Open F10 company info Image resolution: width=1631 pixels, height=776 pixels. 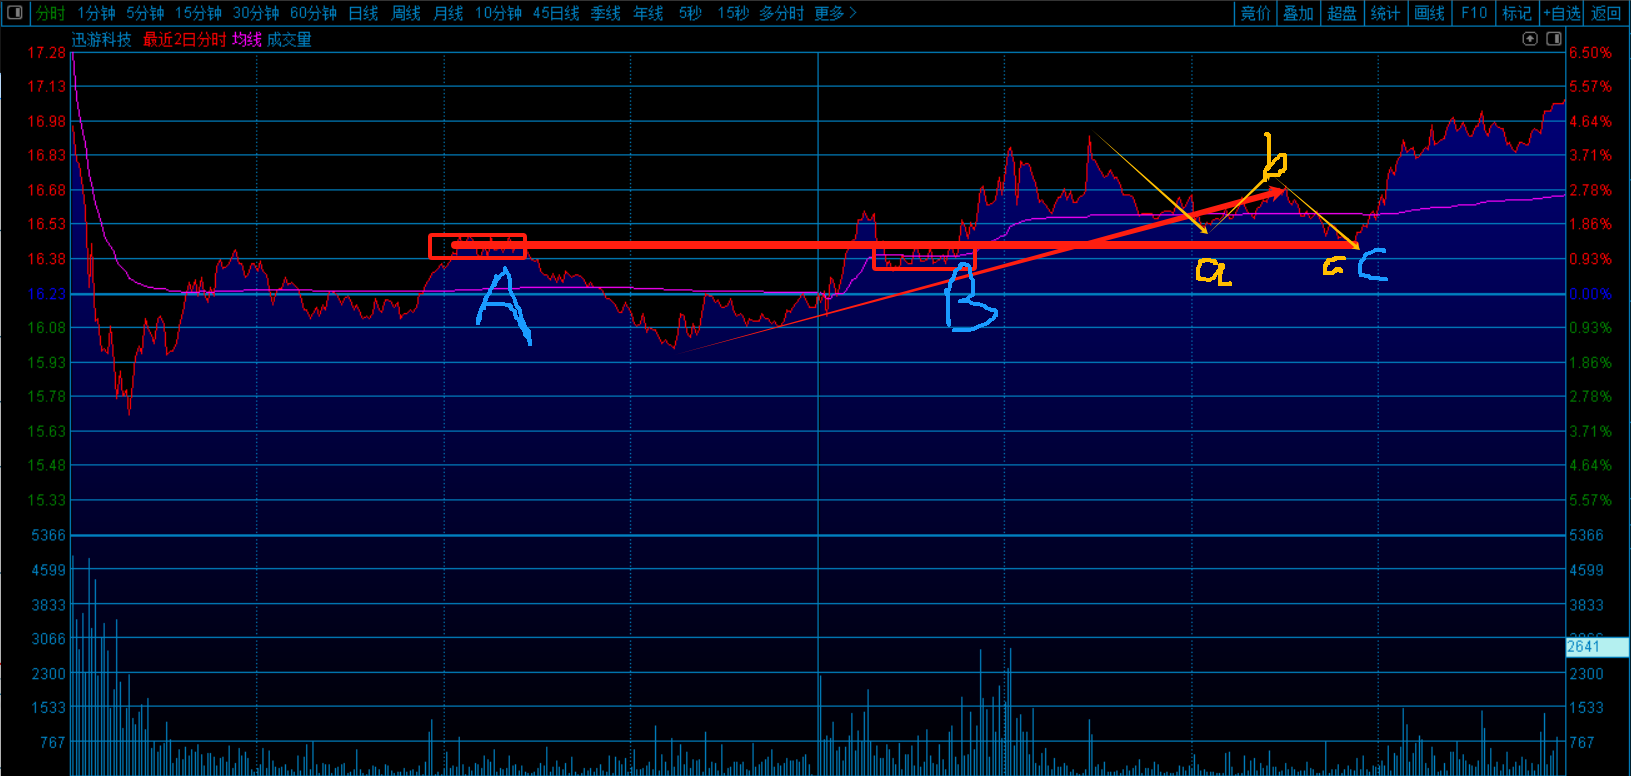click(x=1474, y=13)
